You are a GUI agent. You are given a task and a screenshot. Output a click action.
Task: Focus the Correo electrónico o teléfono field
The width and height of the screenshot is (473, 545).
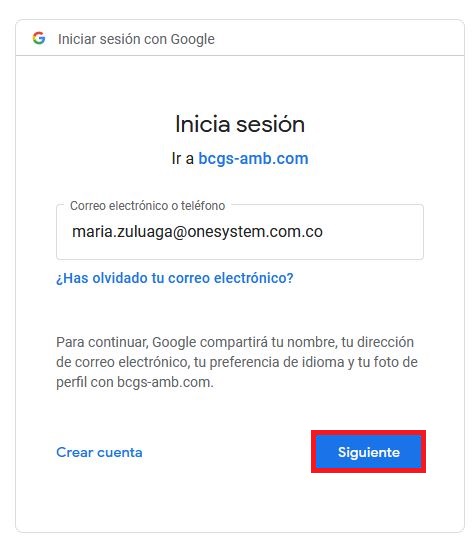240,232
